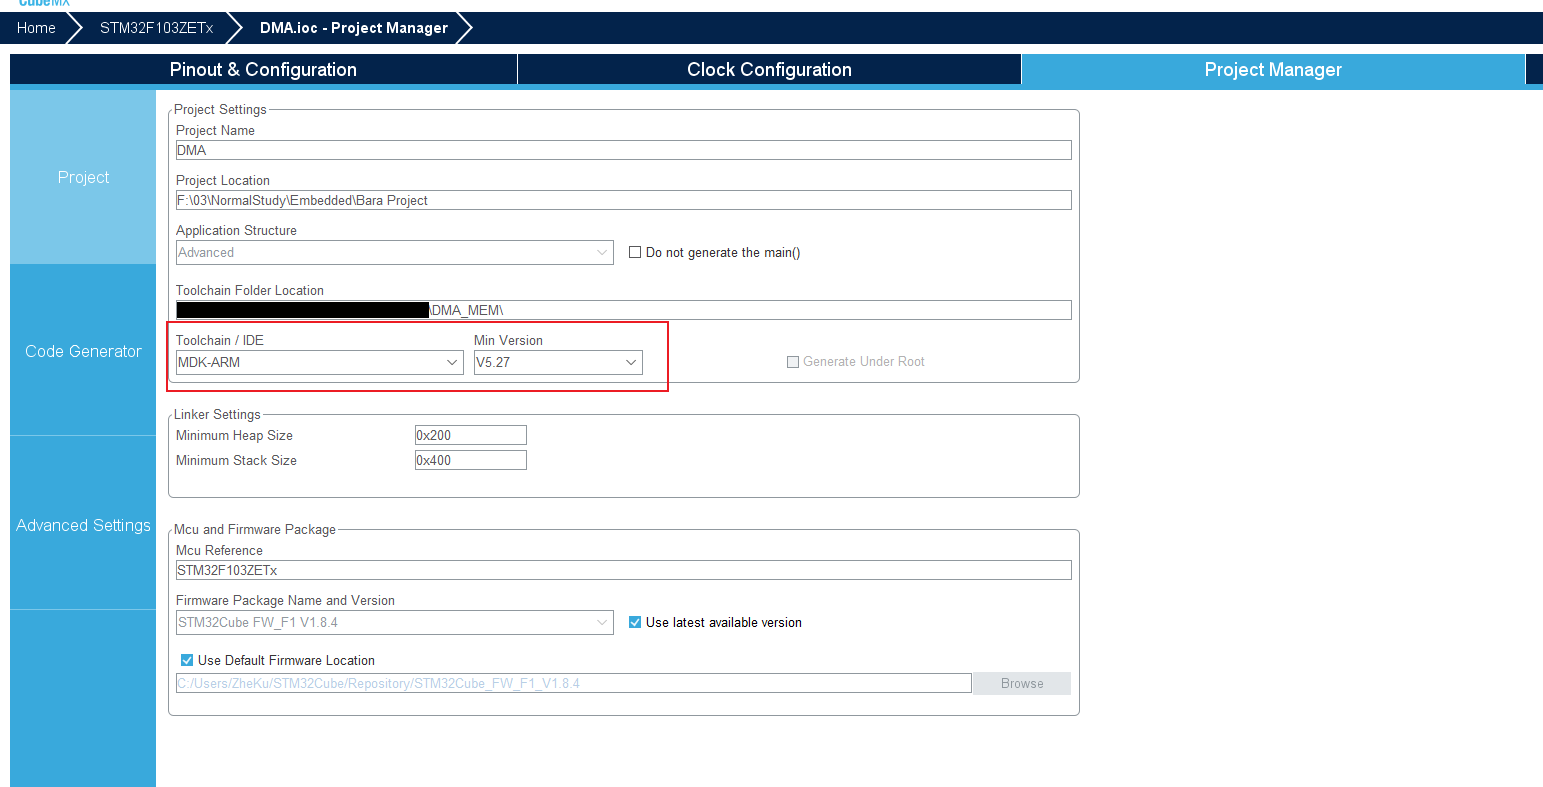Open Advanced Settings side tab

coord(83,525)
